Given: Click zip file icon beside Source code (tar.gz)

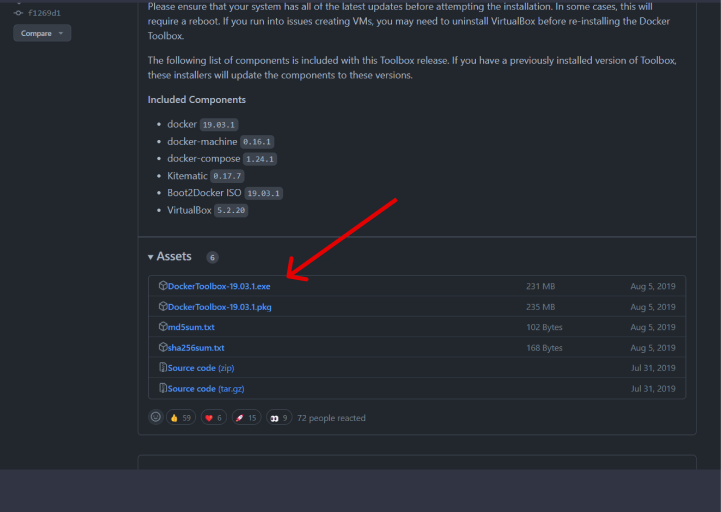Looking at the screenshot, I should tap(163, 388).
